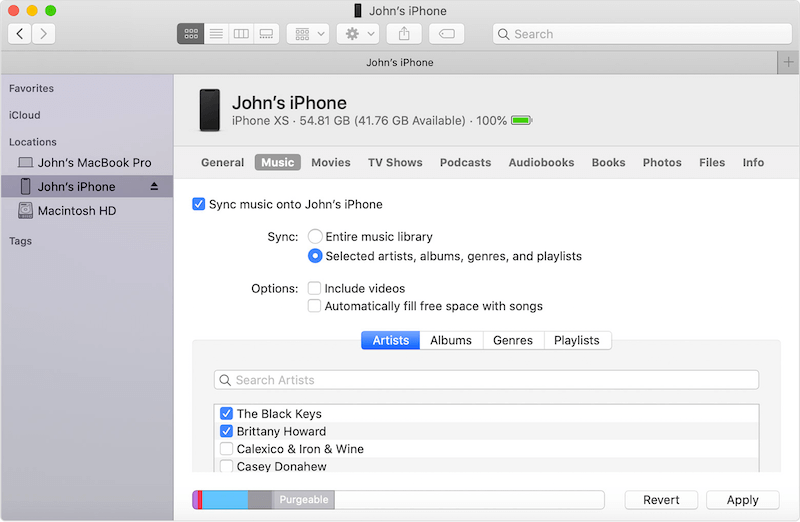The image size is (800, 522).
Task: Switch Finder to gallery view
Action: pos(266,34)
